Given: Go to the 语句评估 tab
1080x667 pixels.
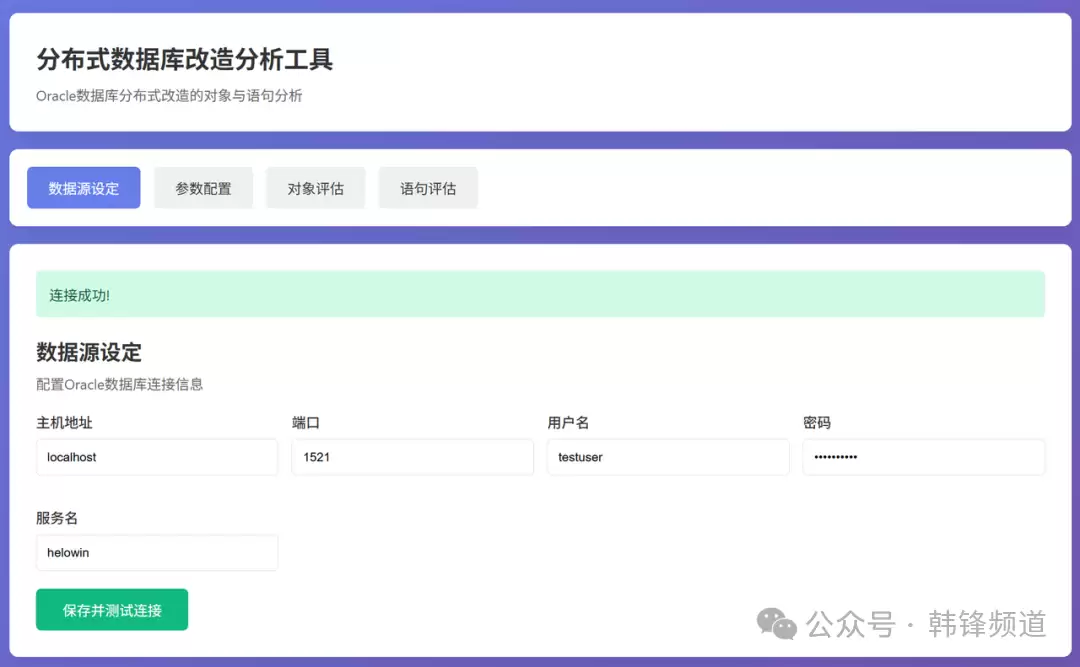Looking at the screenshot, I should pos(428,188).
